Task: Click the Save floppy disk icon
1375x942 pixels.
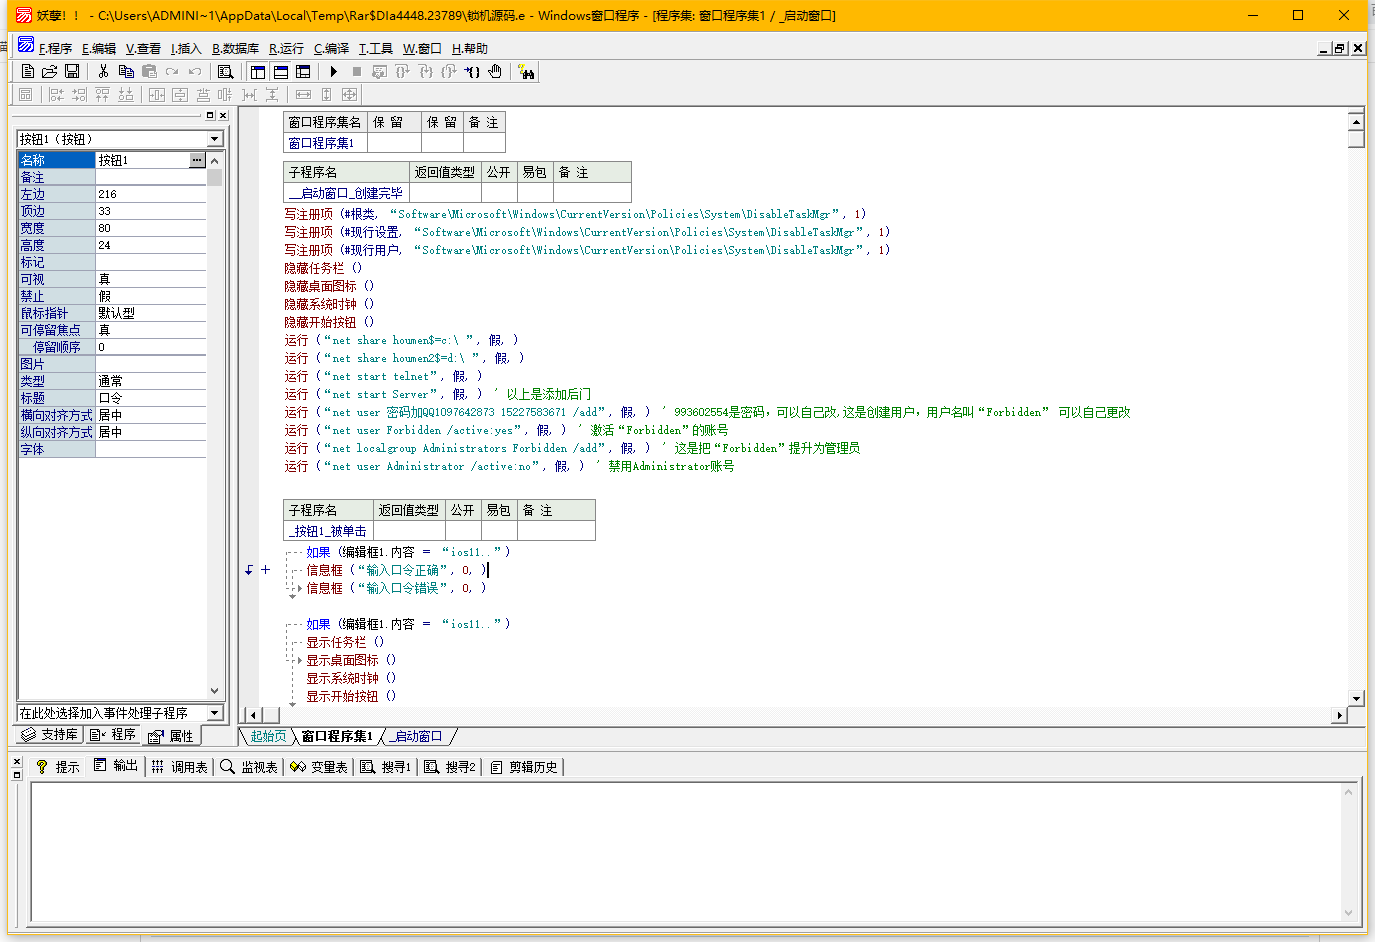Action: pyautogui.click(x=72, y=71)
